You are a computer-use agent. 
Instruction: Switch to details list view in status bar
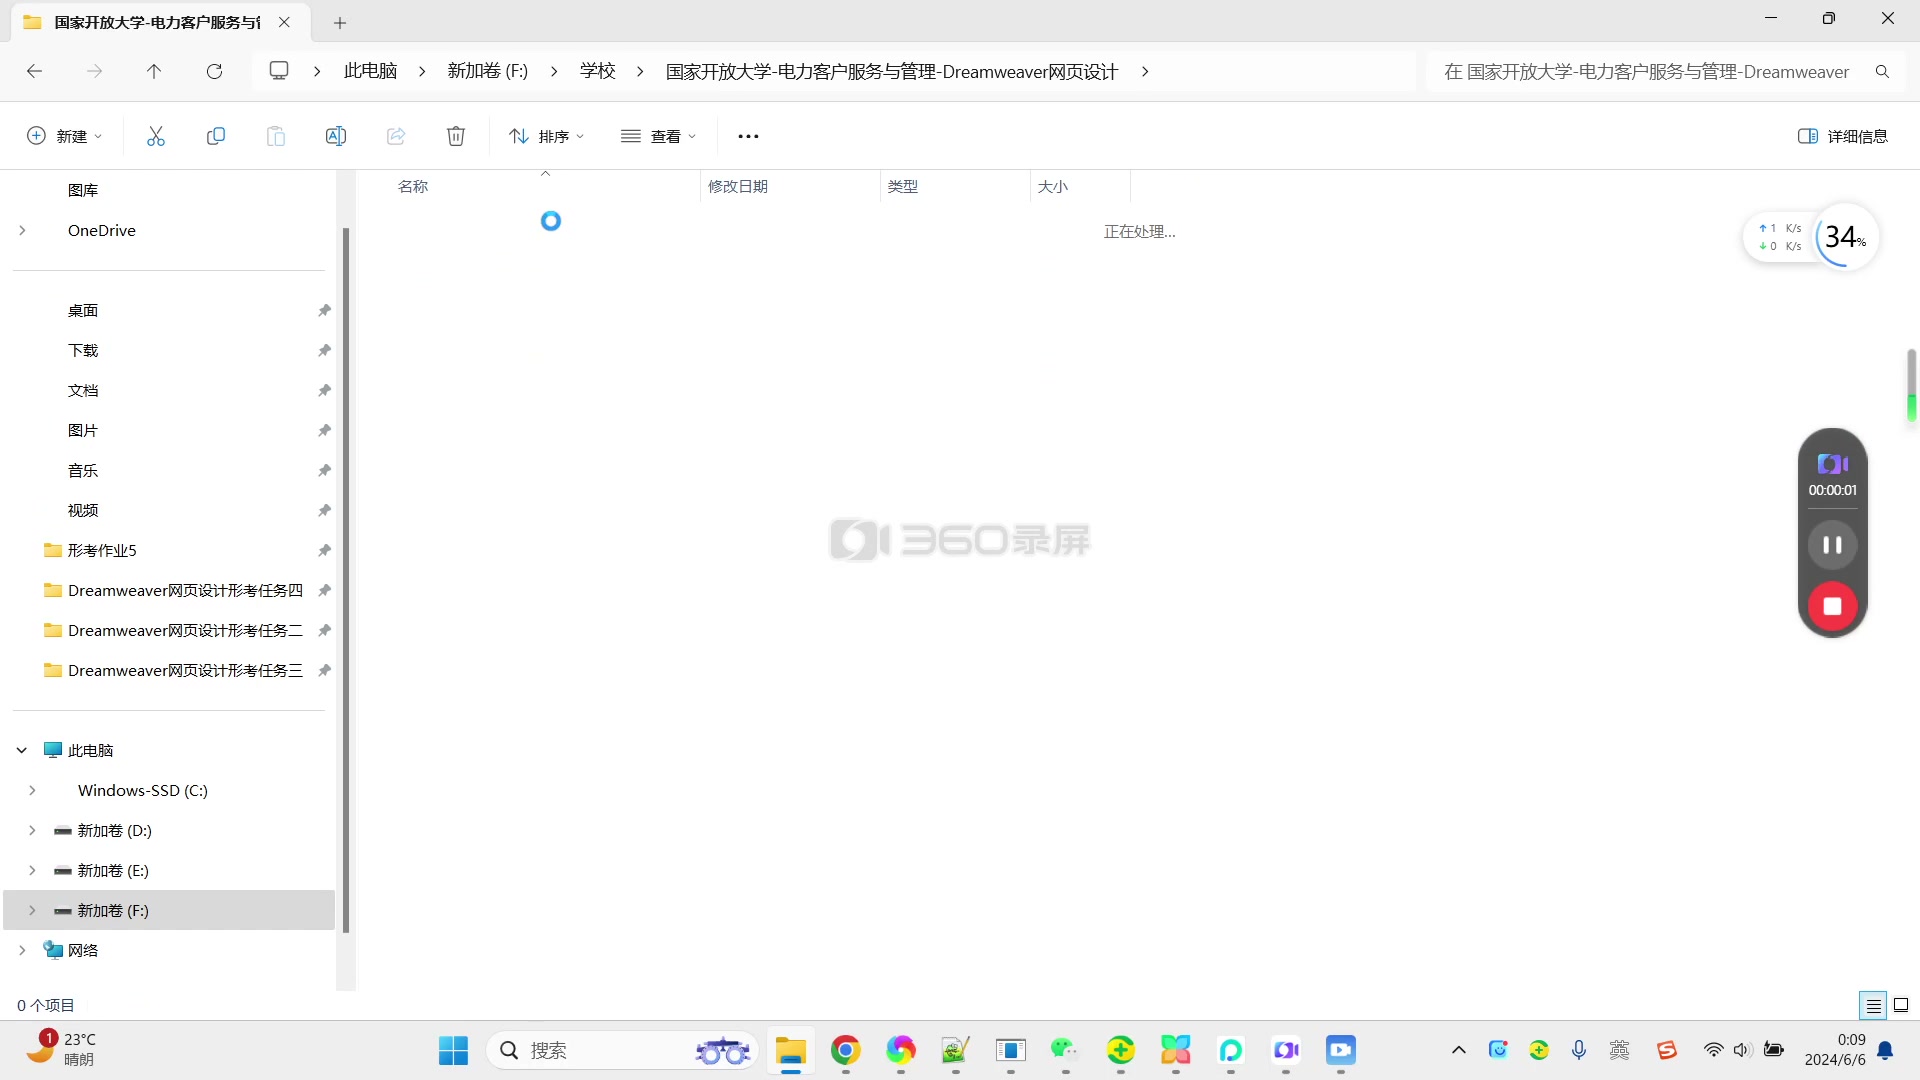[1873, 1005]
